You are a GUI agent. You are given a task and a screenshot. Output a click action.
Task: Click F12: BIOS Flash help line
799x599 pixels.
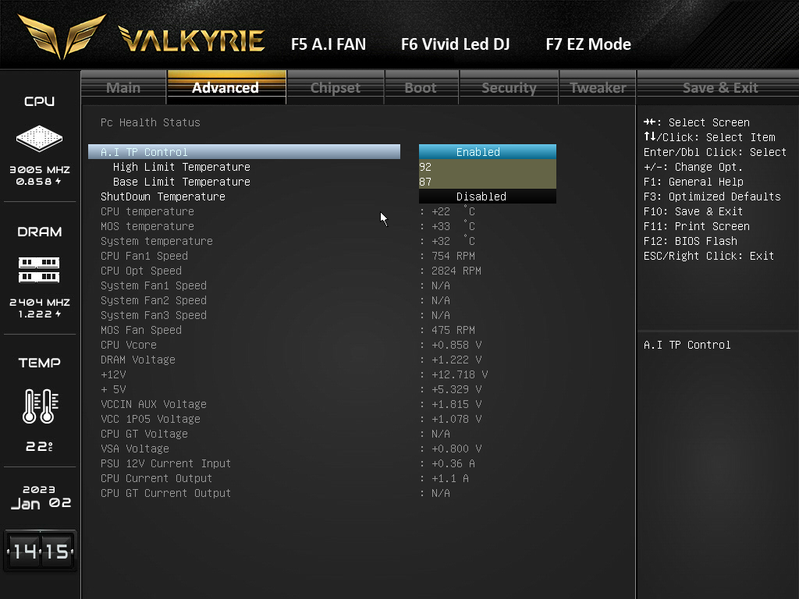(690, 241)
